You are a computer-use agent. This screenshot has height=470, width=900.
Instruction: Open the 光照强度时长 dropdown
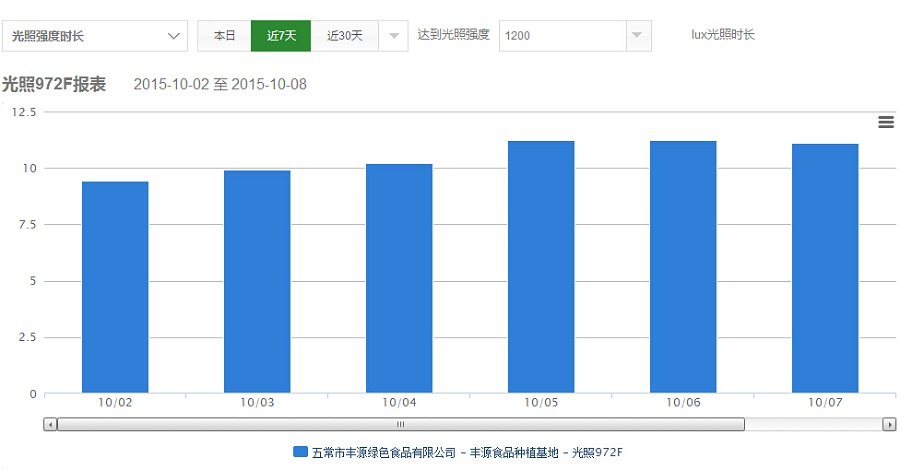(95, 36)
